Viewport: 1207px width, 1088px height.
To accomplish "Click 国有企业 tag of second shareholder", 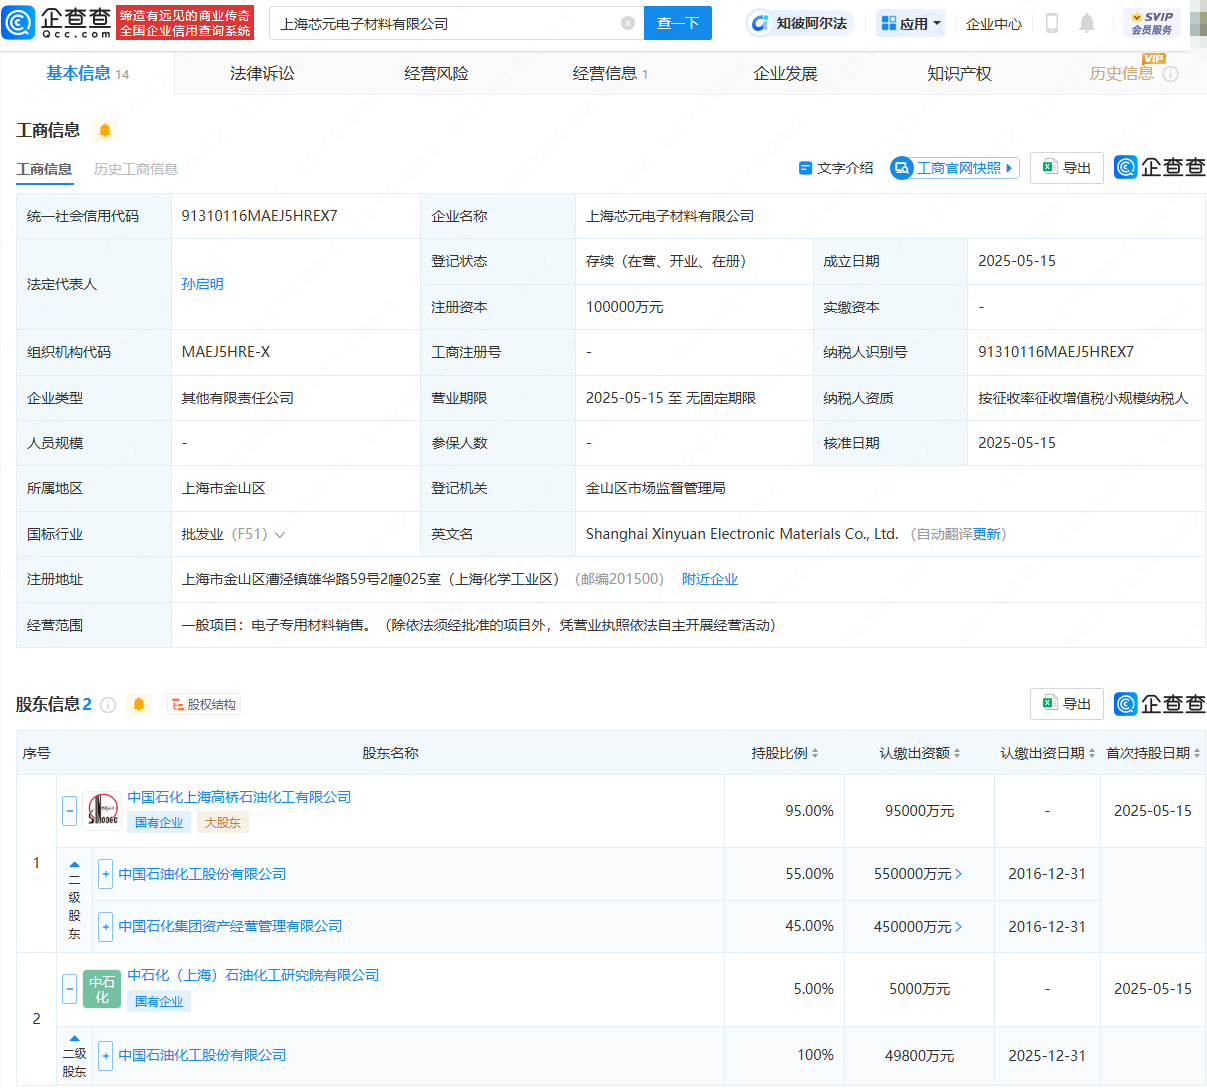I will click(x=159, y=1001).
